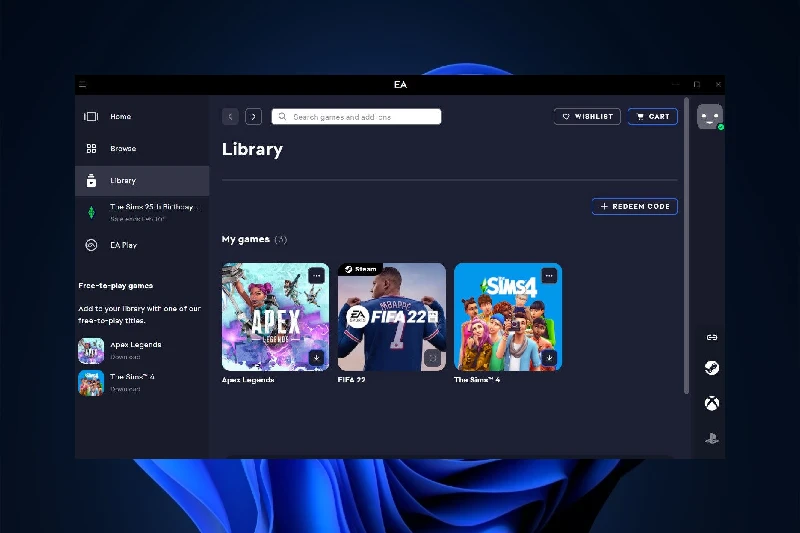The width and height of the screenshot is (800, 533).
Task: Open the profile avatar
Action: point(710,117)
